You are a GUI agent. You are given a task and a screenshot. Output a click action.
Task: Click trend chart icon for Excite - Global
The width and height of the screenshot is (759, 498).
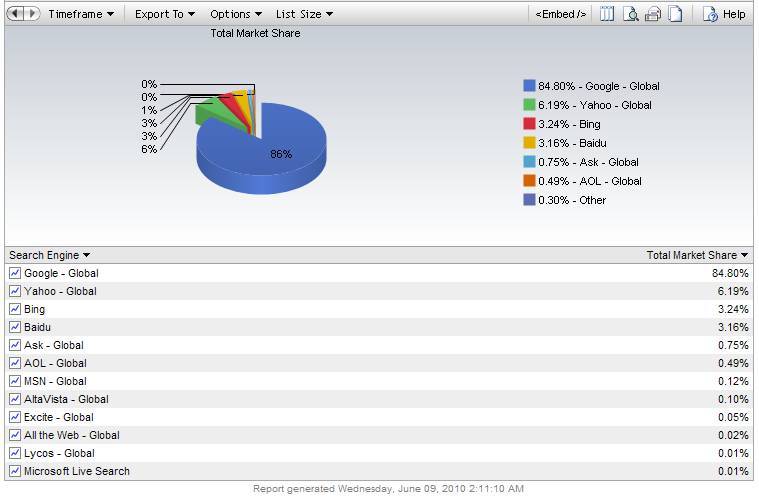(x=15, y=417)
